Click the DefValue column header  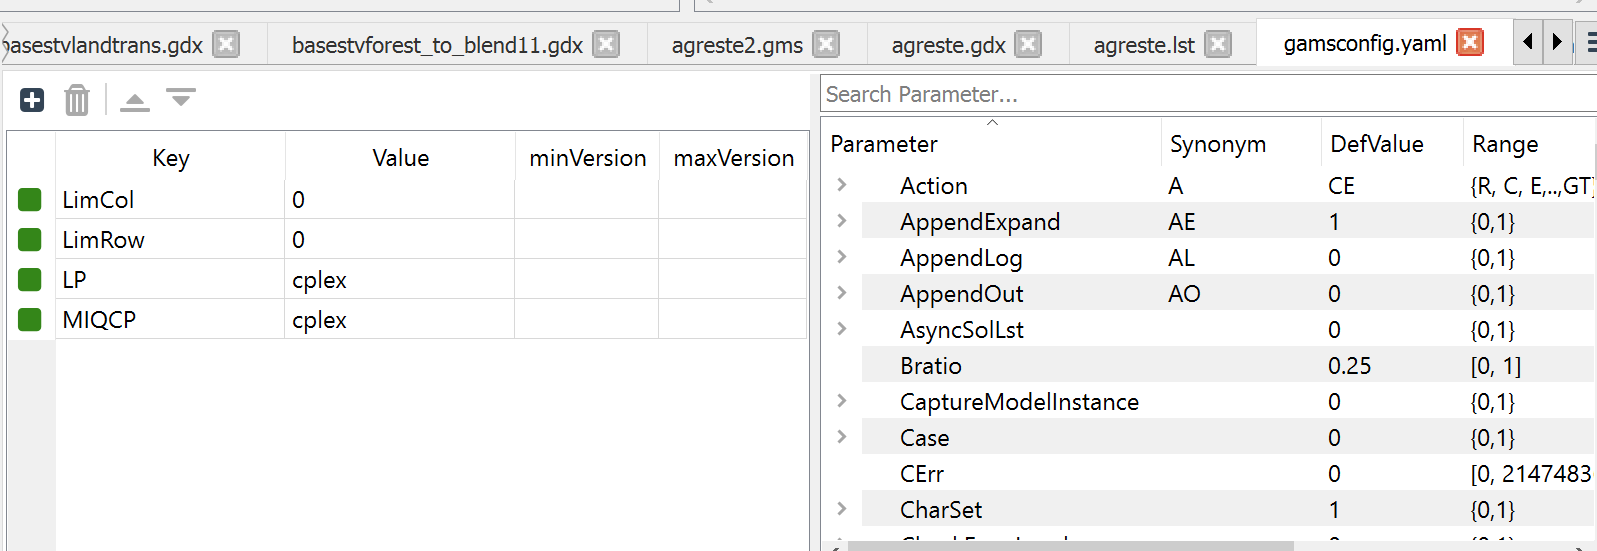(x=1376, y=144)
